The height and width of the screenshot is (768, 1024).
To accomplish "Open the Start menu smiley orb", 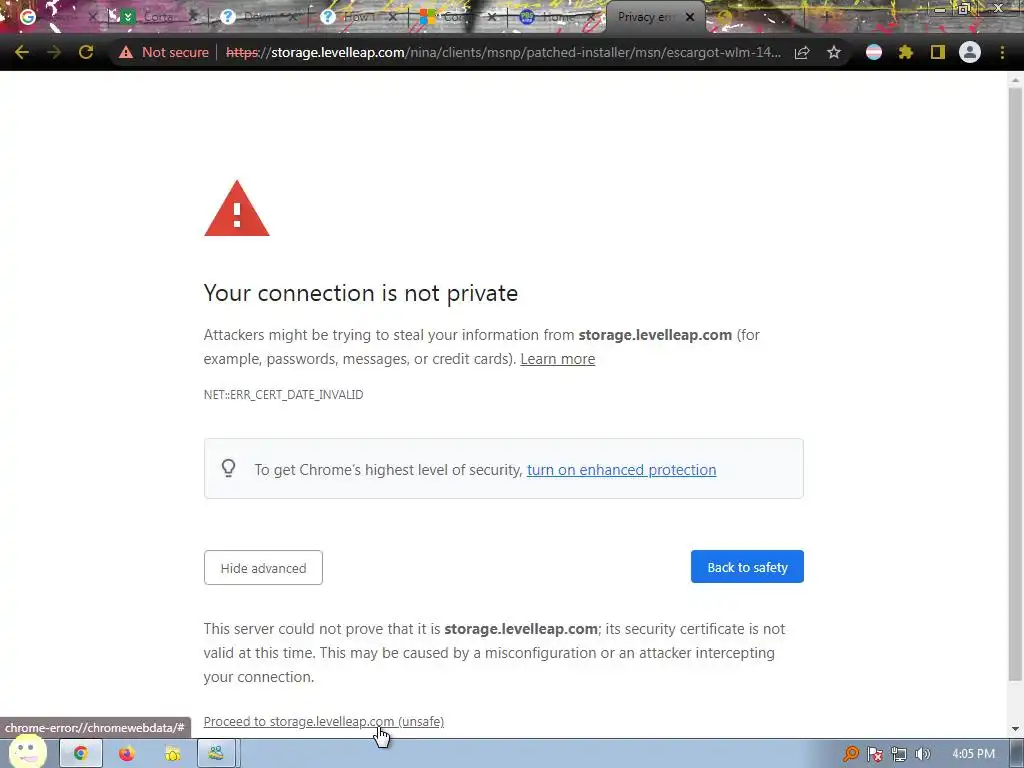I will 27,752.
